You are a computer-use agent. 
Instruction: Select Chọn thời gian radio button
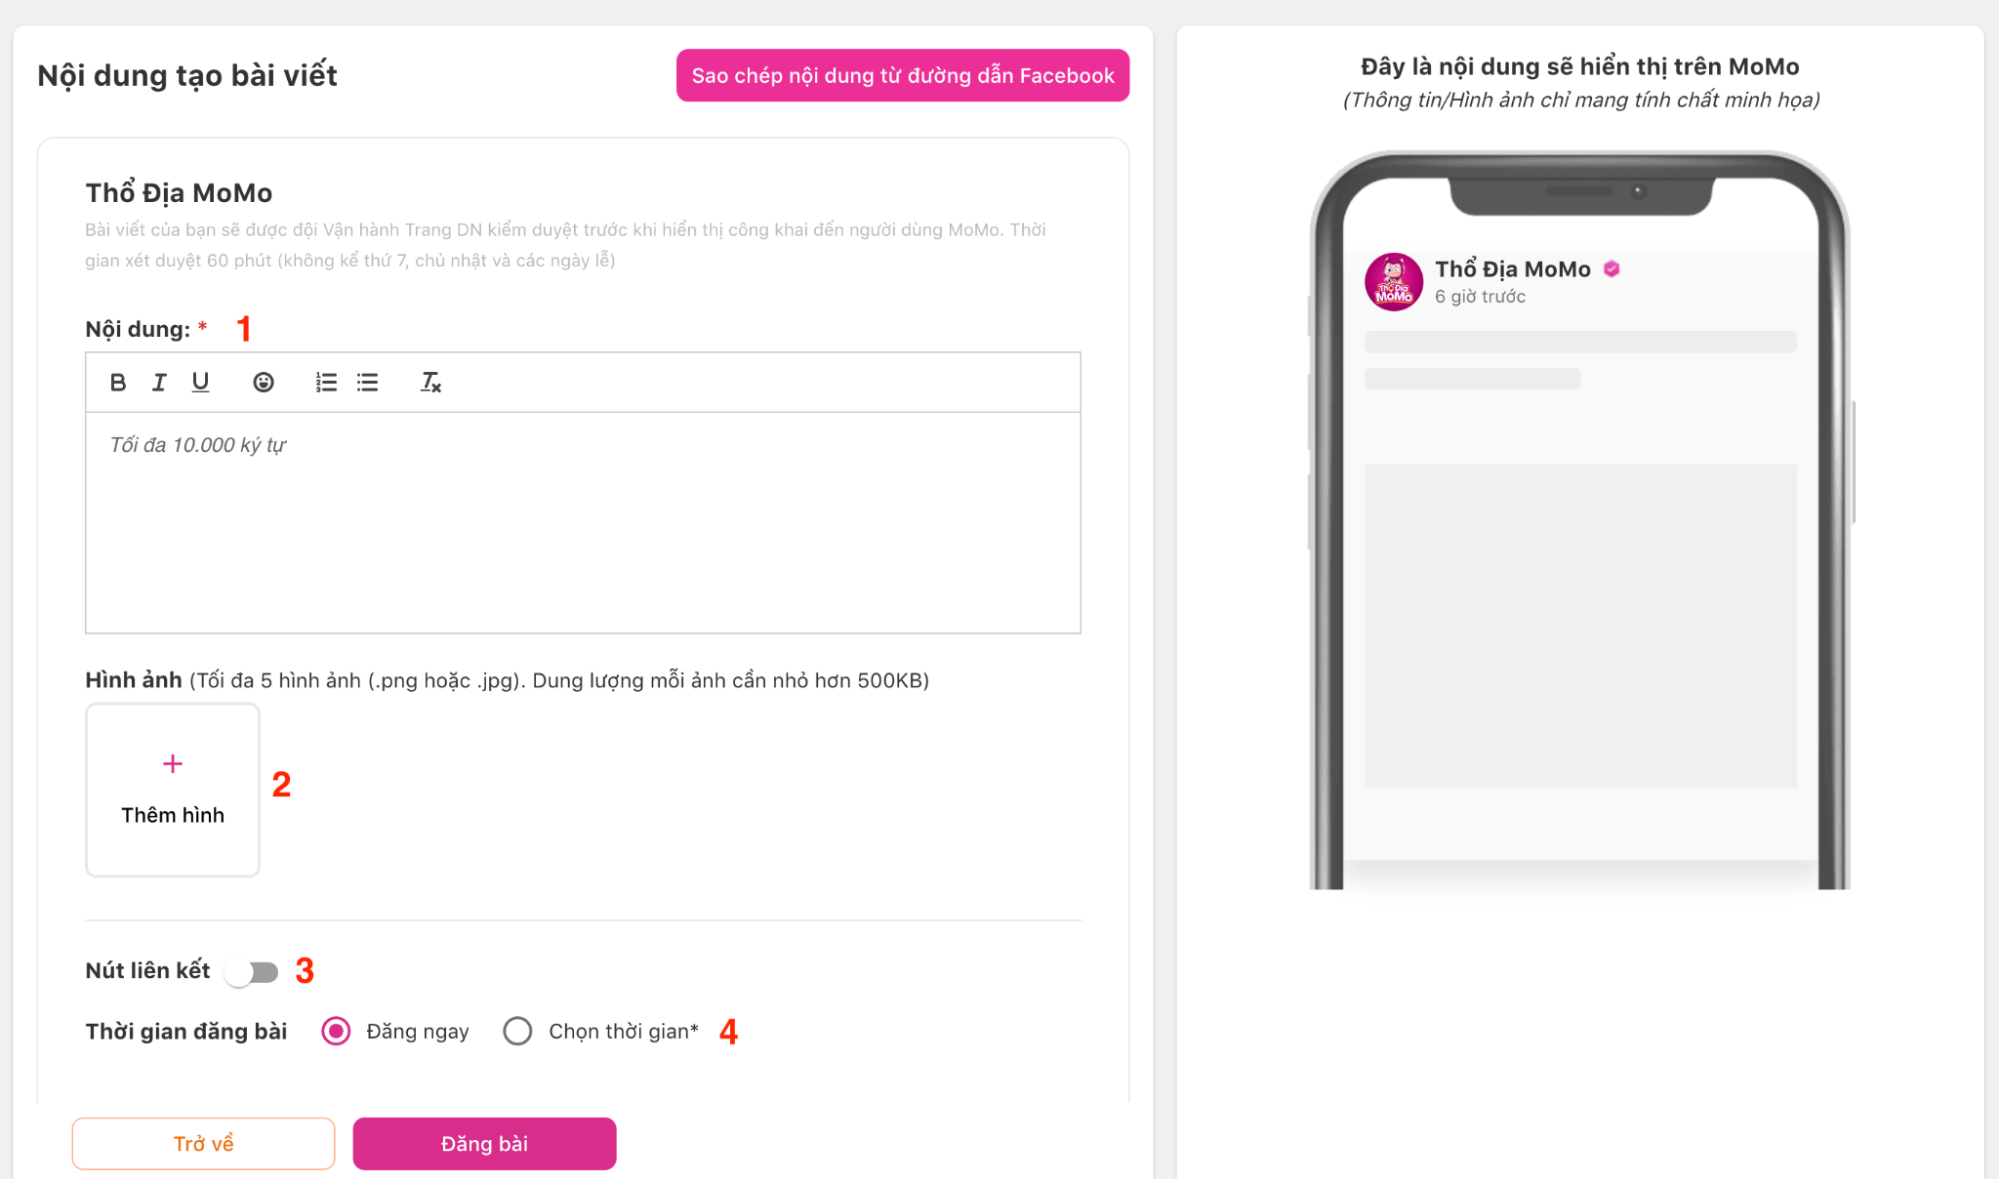coord(521,1031)
